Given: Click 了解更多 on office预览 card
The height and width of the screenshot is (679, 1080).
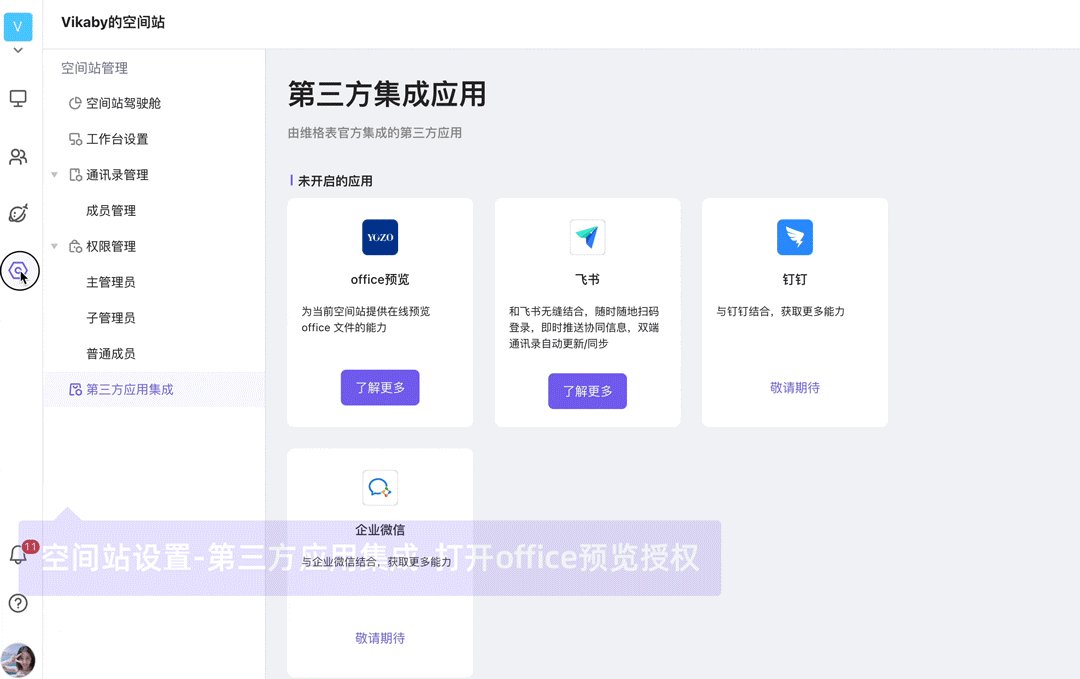Looking at the screenshot, I should pos(380,388).
